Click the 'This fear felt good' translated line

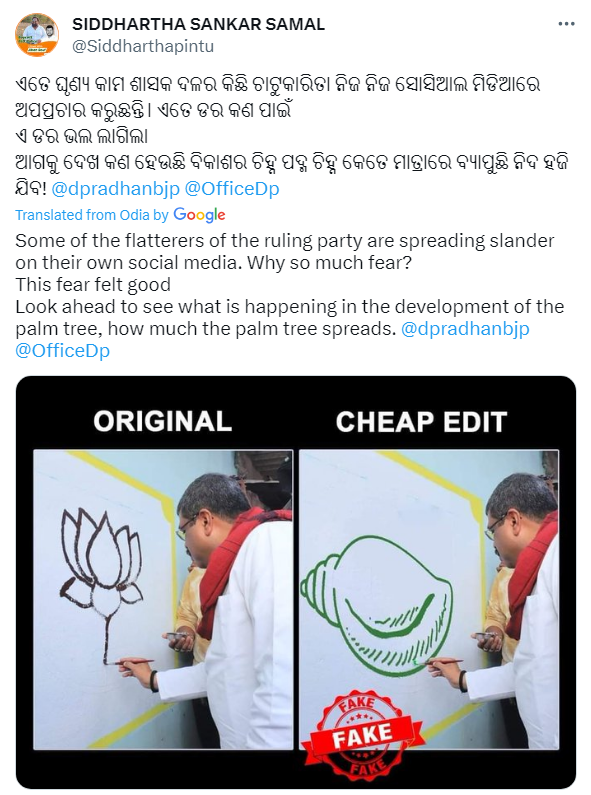coord(93,284)
